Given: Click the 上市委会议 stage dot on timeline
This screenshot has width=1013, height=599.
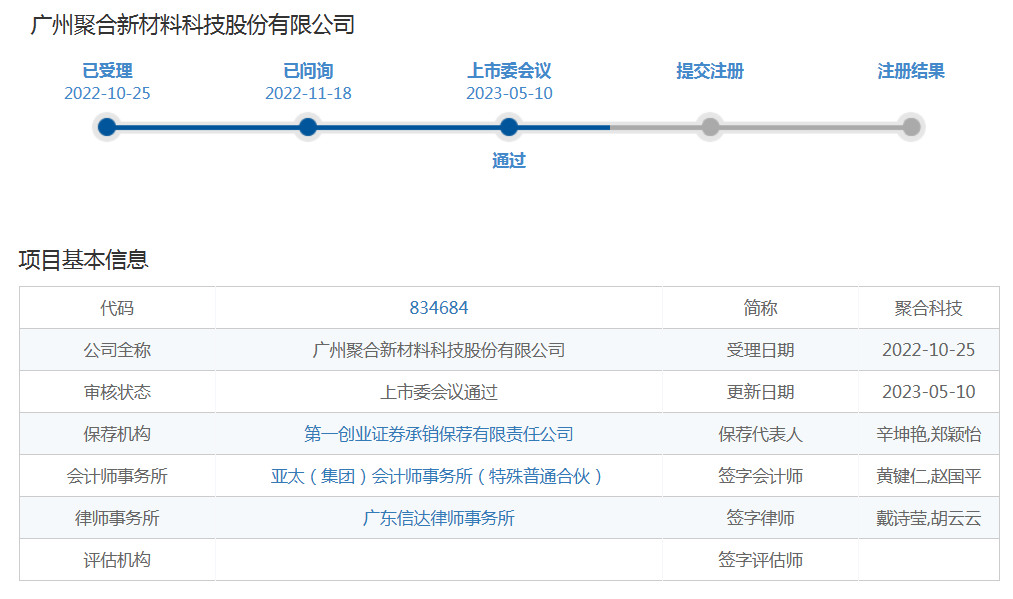Looking at the screenshot, I should 509,127.
